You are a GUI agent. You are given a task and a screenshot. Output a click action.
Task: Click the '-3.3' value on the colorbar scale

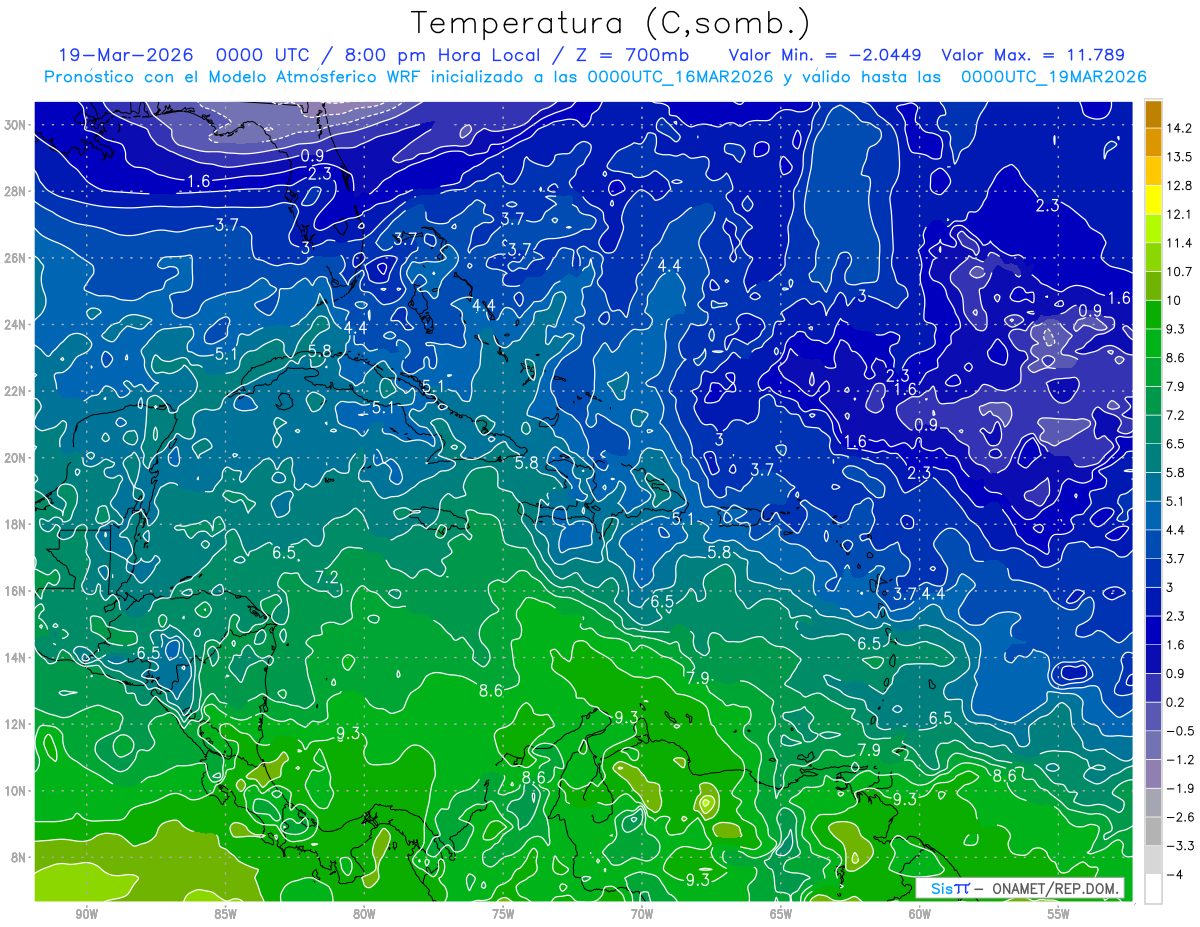(1180, 846)
